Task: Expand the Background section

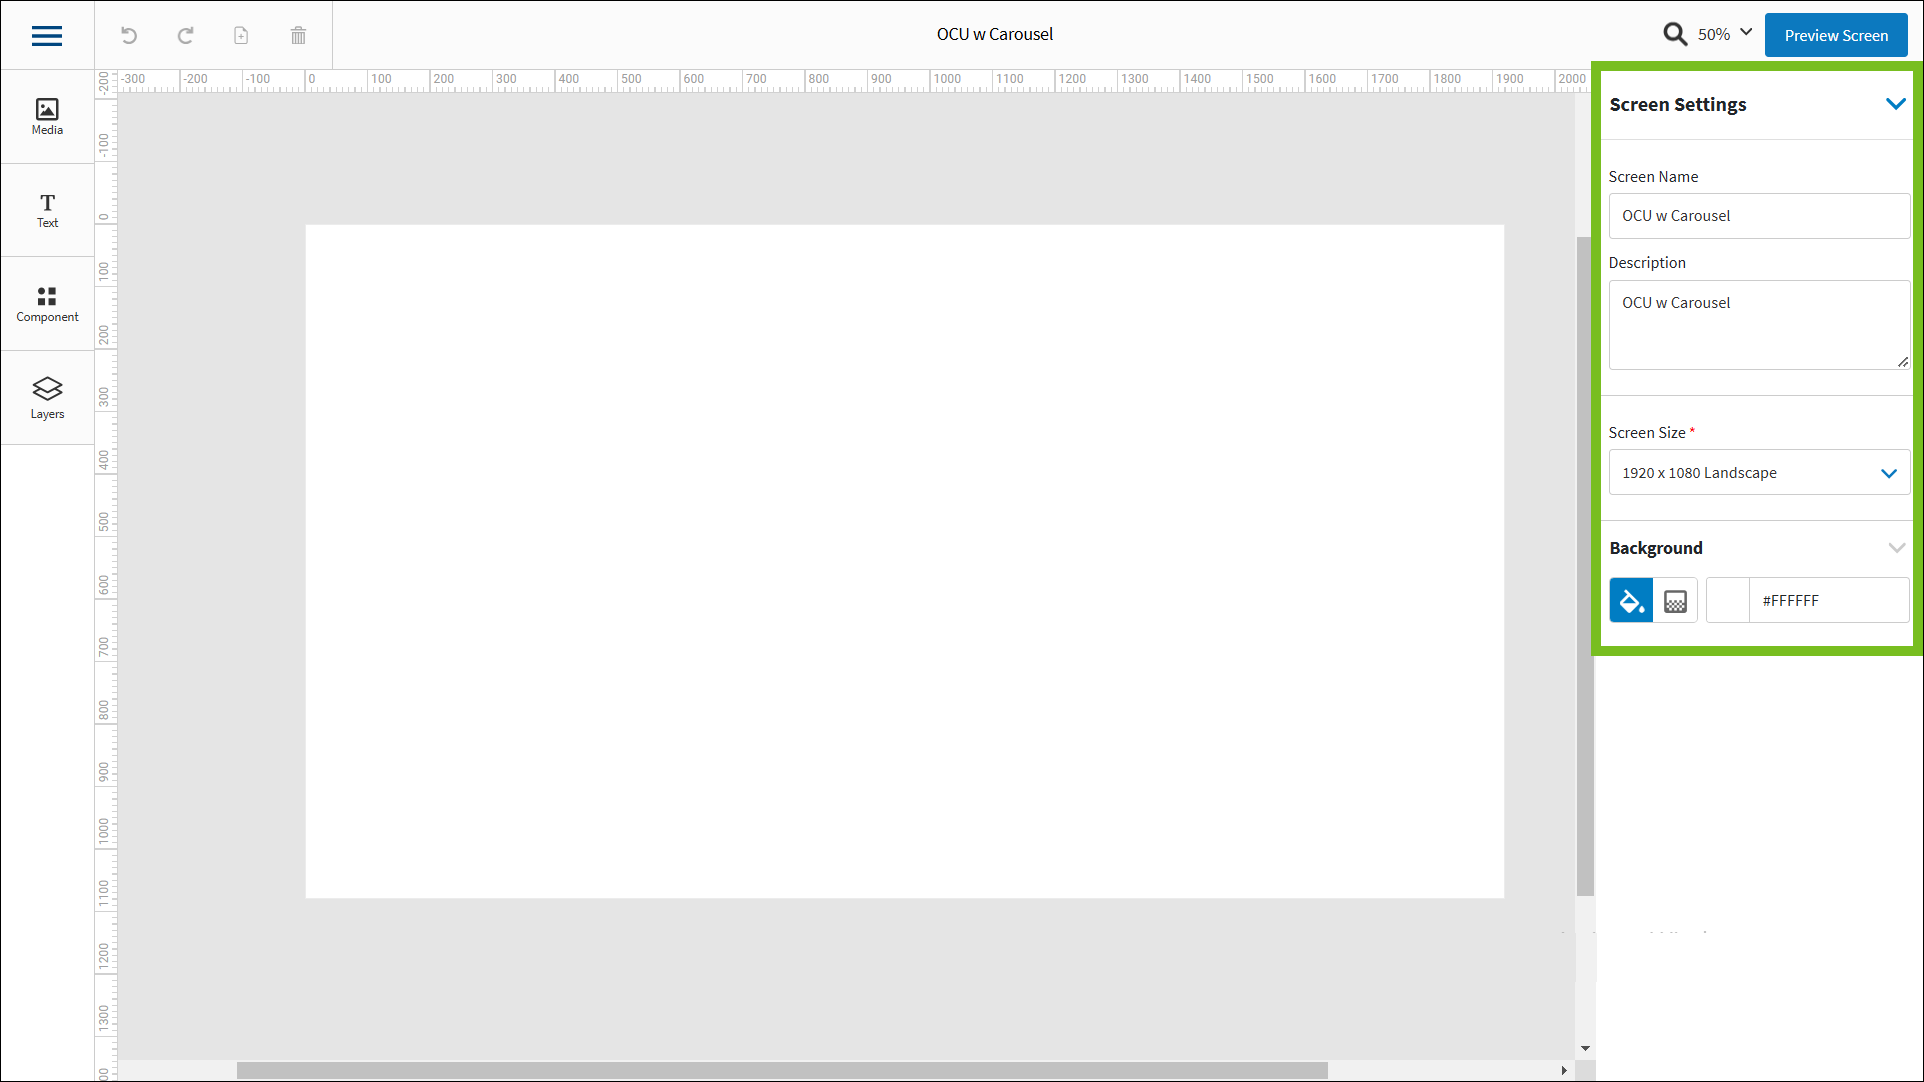Action: click(x=1897, y=548)
